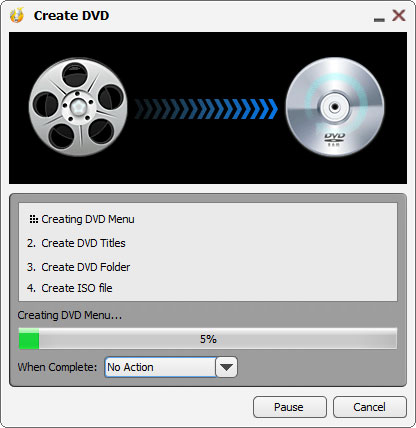Click the blue progress arrows graphic

tap(206, 109)
